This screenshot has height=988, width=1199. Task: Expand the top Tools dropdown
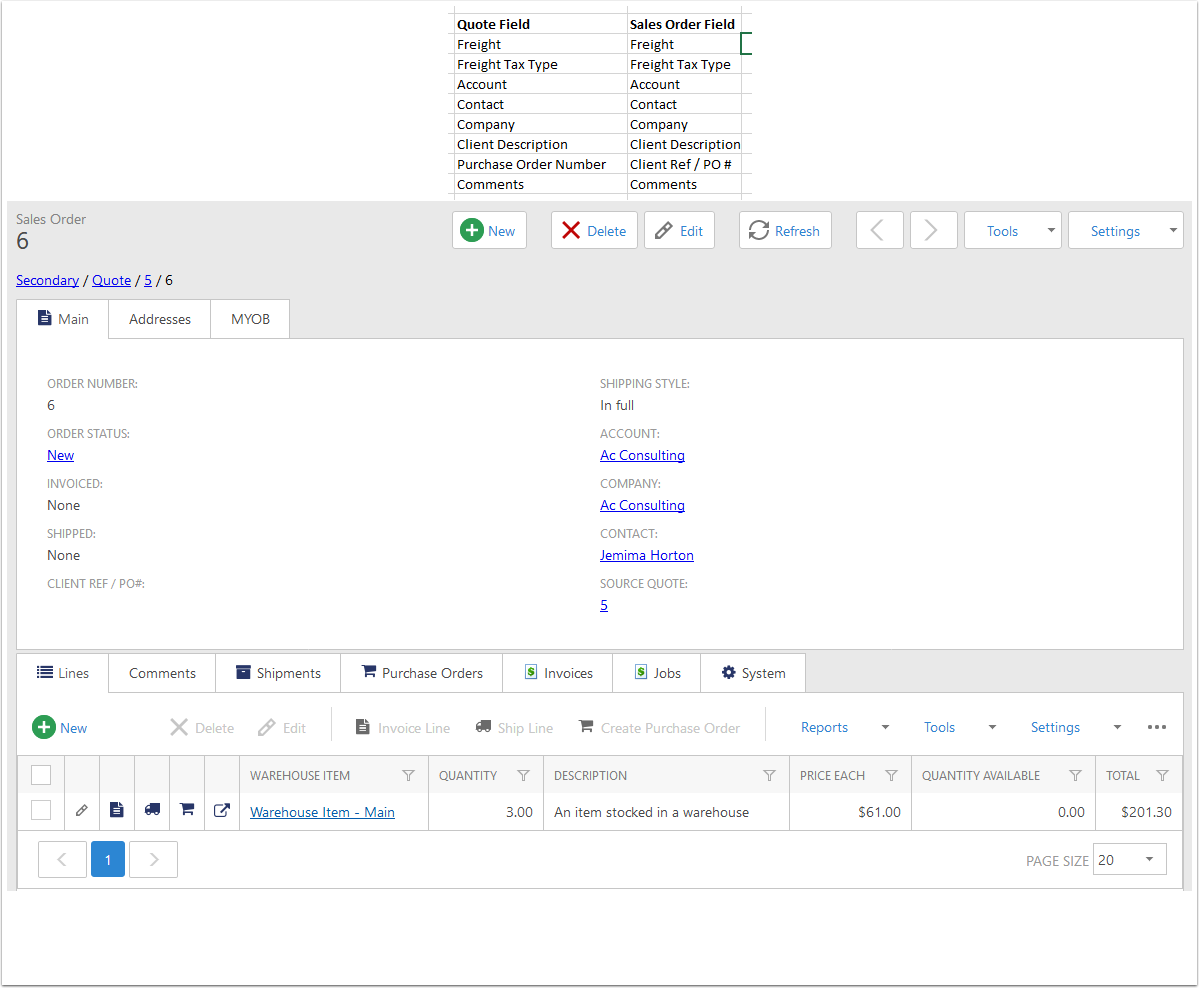pyautogui.click(x=1013, y=230)
